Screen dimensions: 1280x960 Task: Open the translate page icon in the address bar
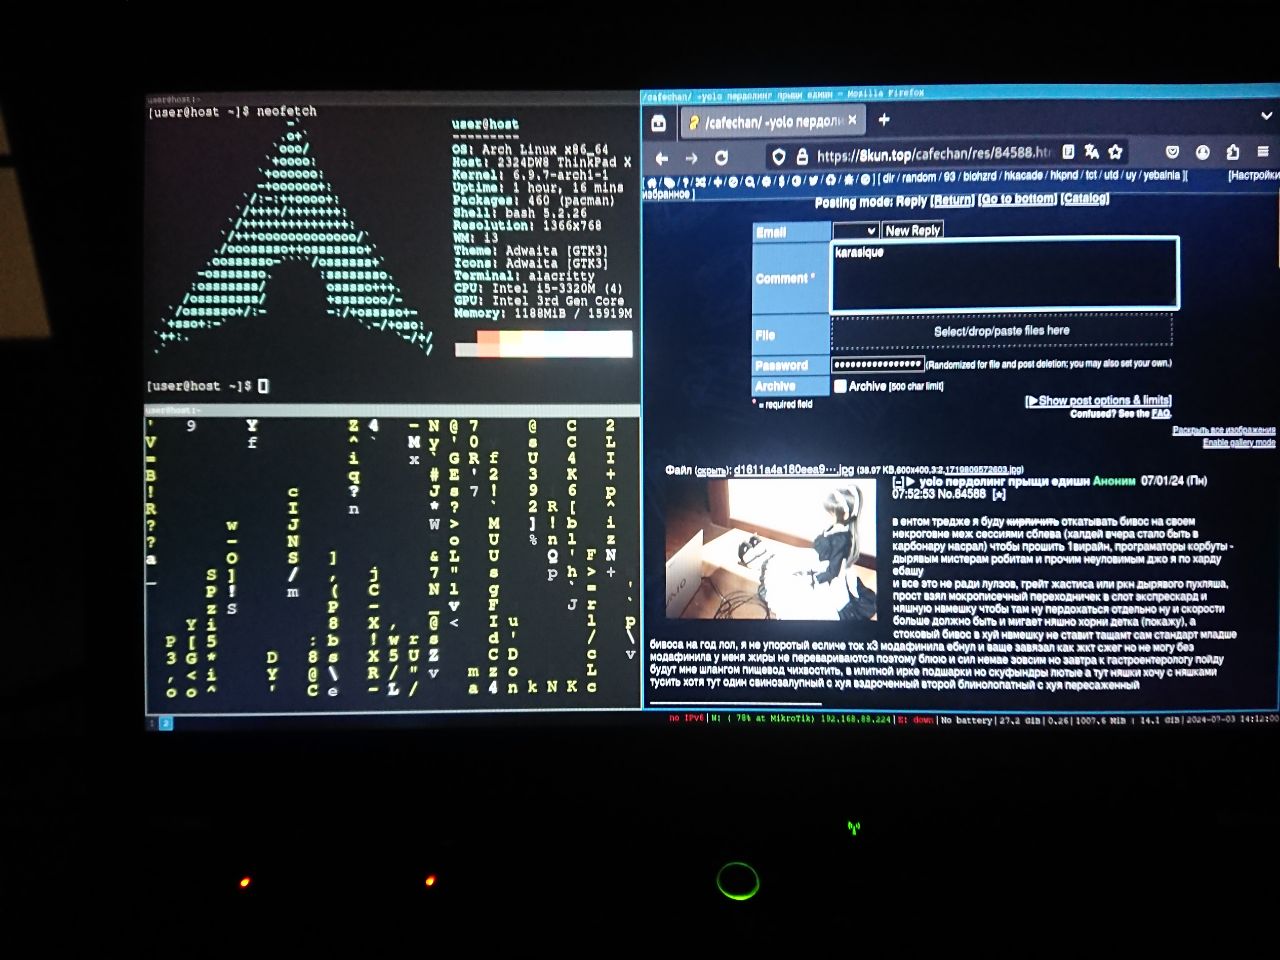(x=1092, y=152)
